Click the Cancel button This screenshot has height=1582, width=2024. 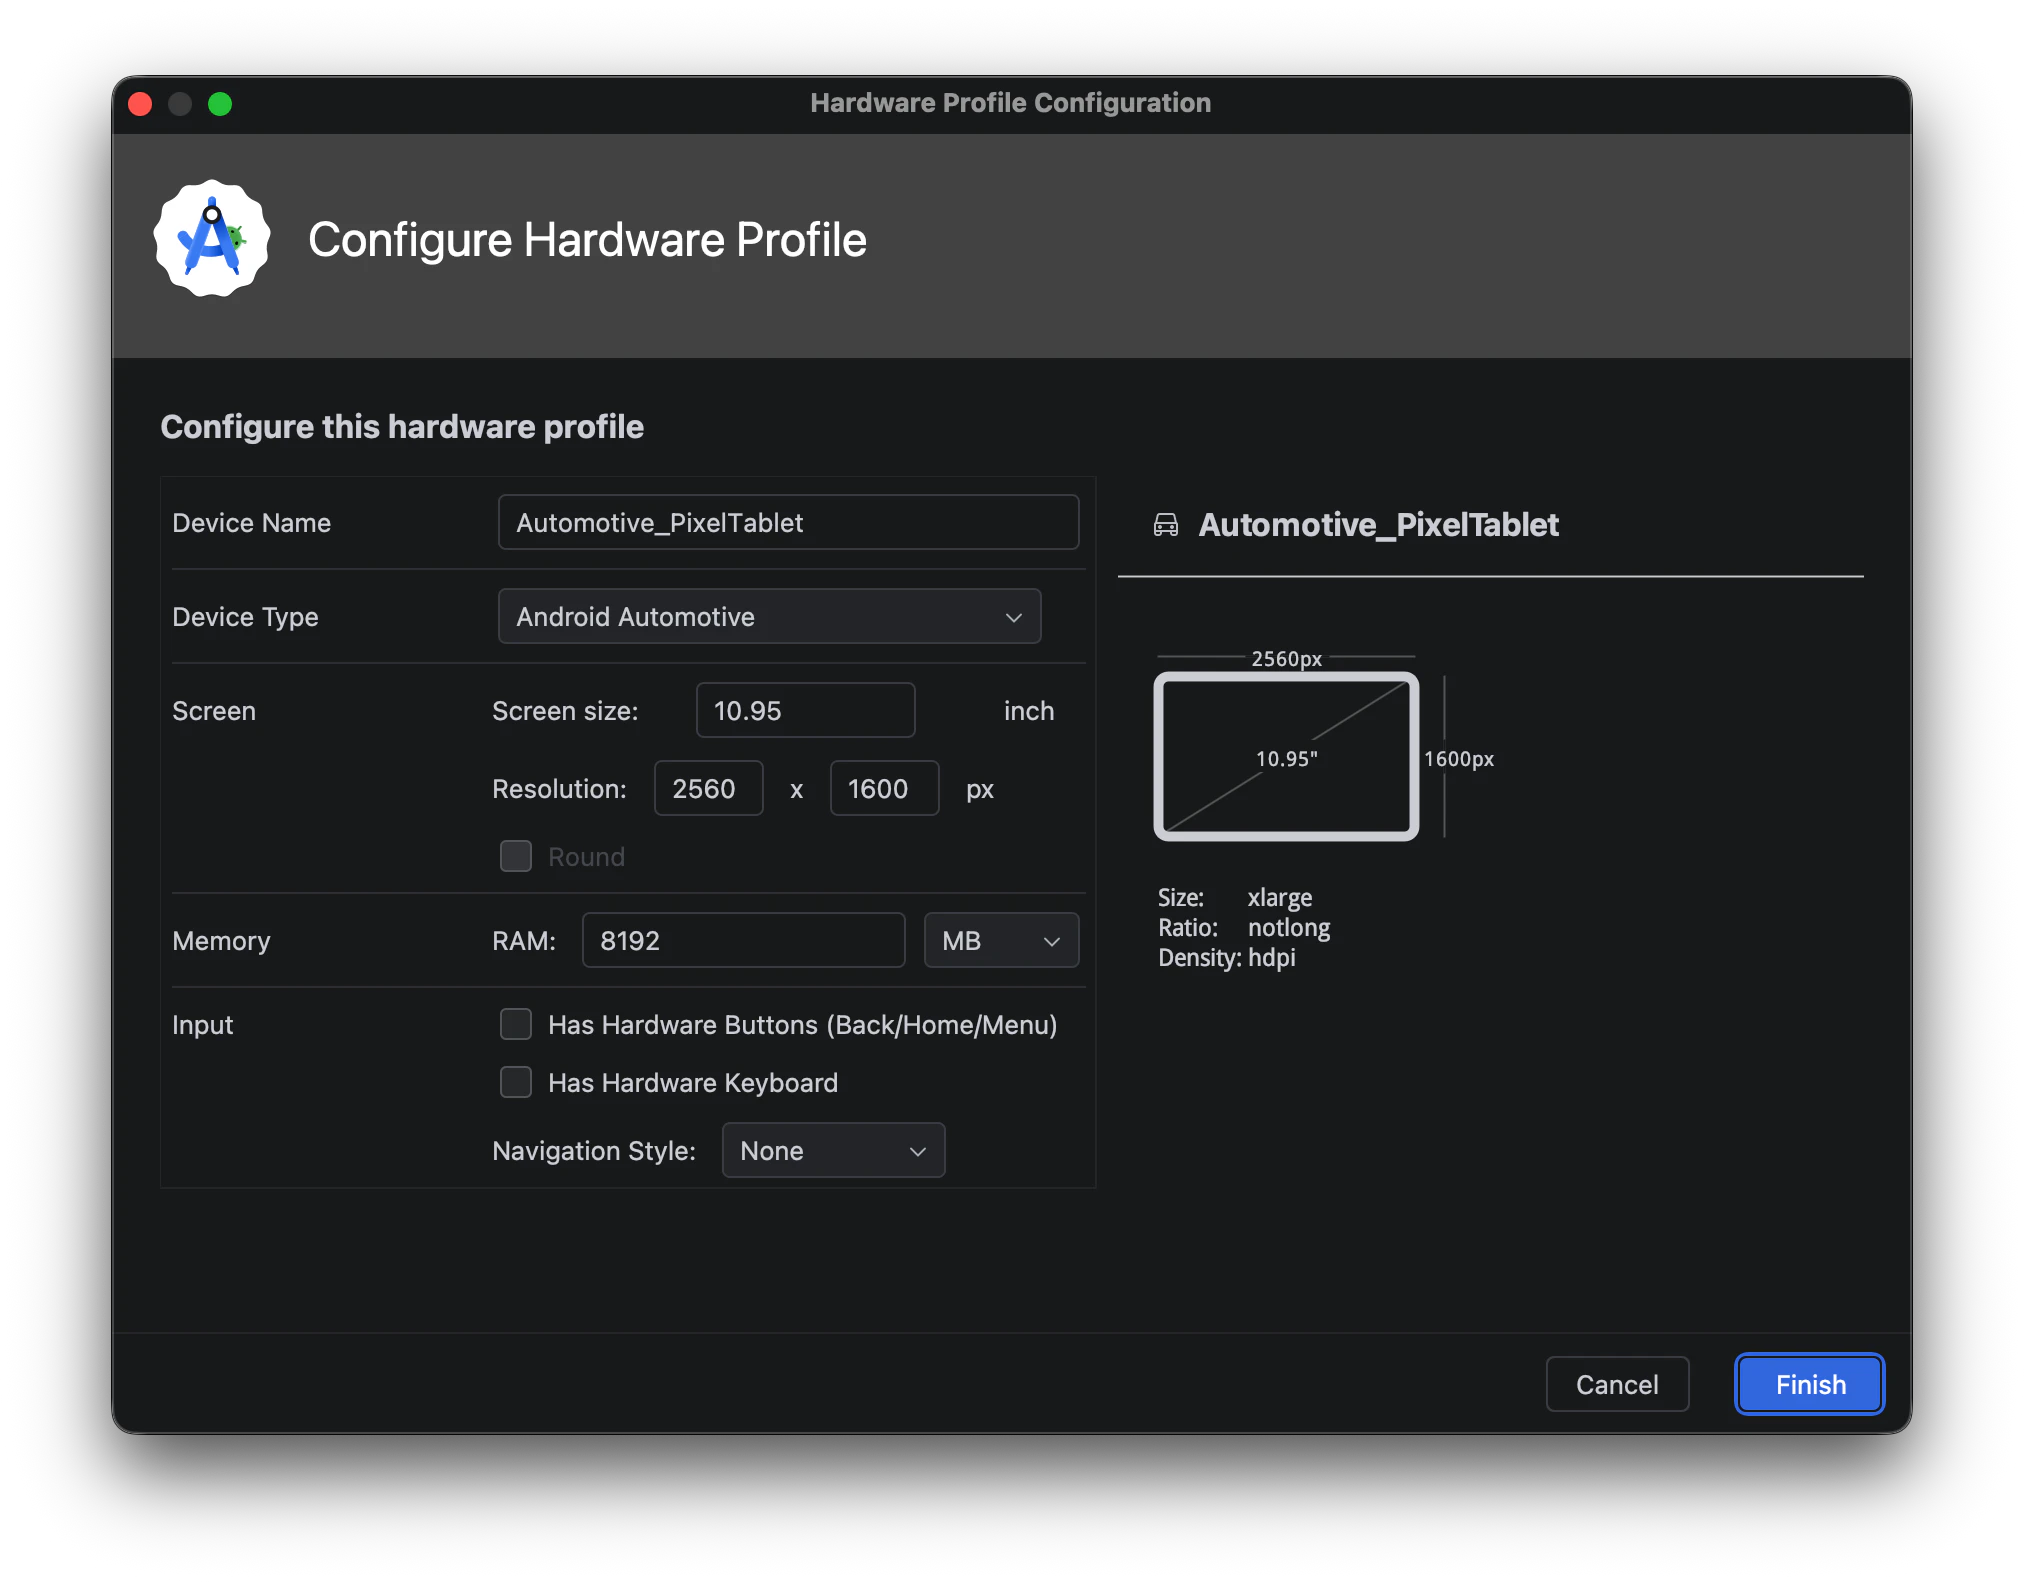[1617, 1384]
